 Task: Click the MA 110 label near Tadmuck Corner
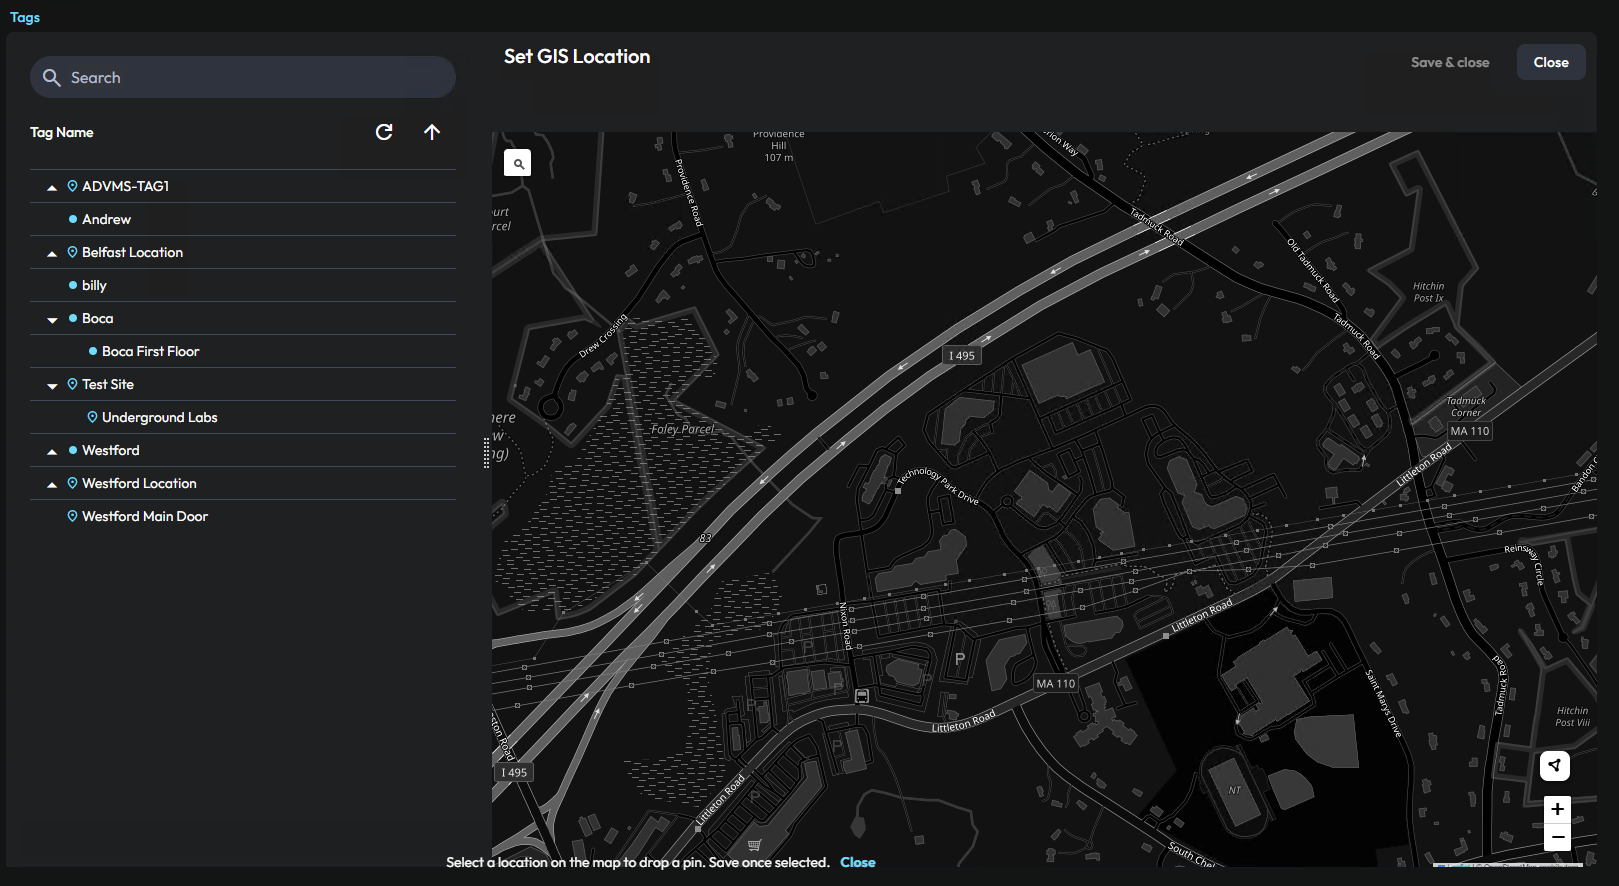click(1470, 431)
